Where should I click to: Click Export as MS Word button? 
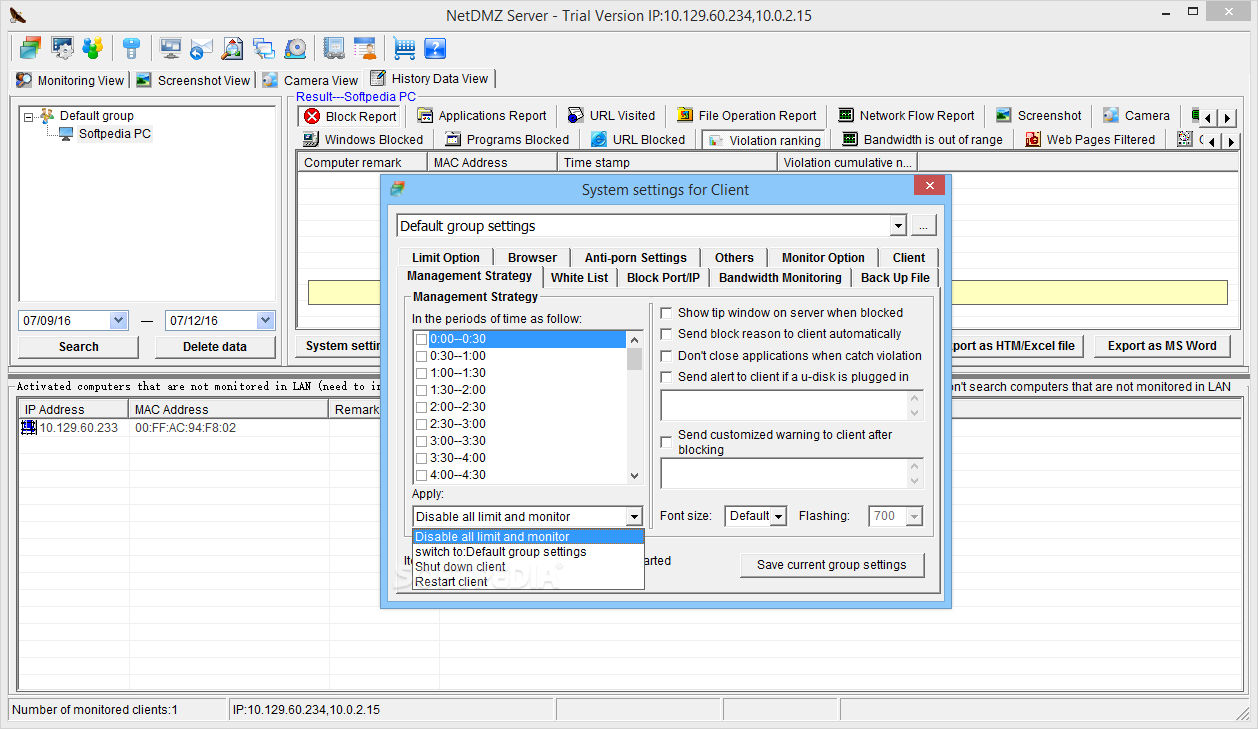click(1162, 346)
